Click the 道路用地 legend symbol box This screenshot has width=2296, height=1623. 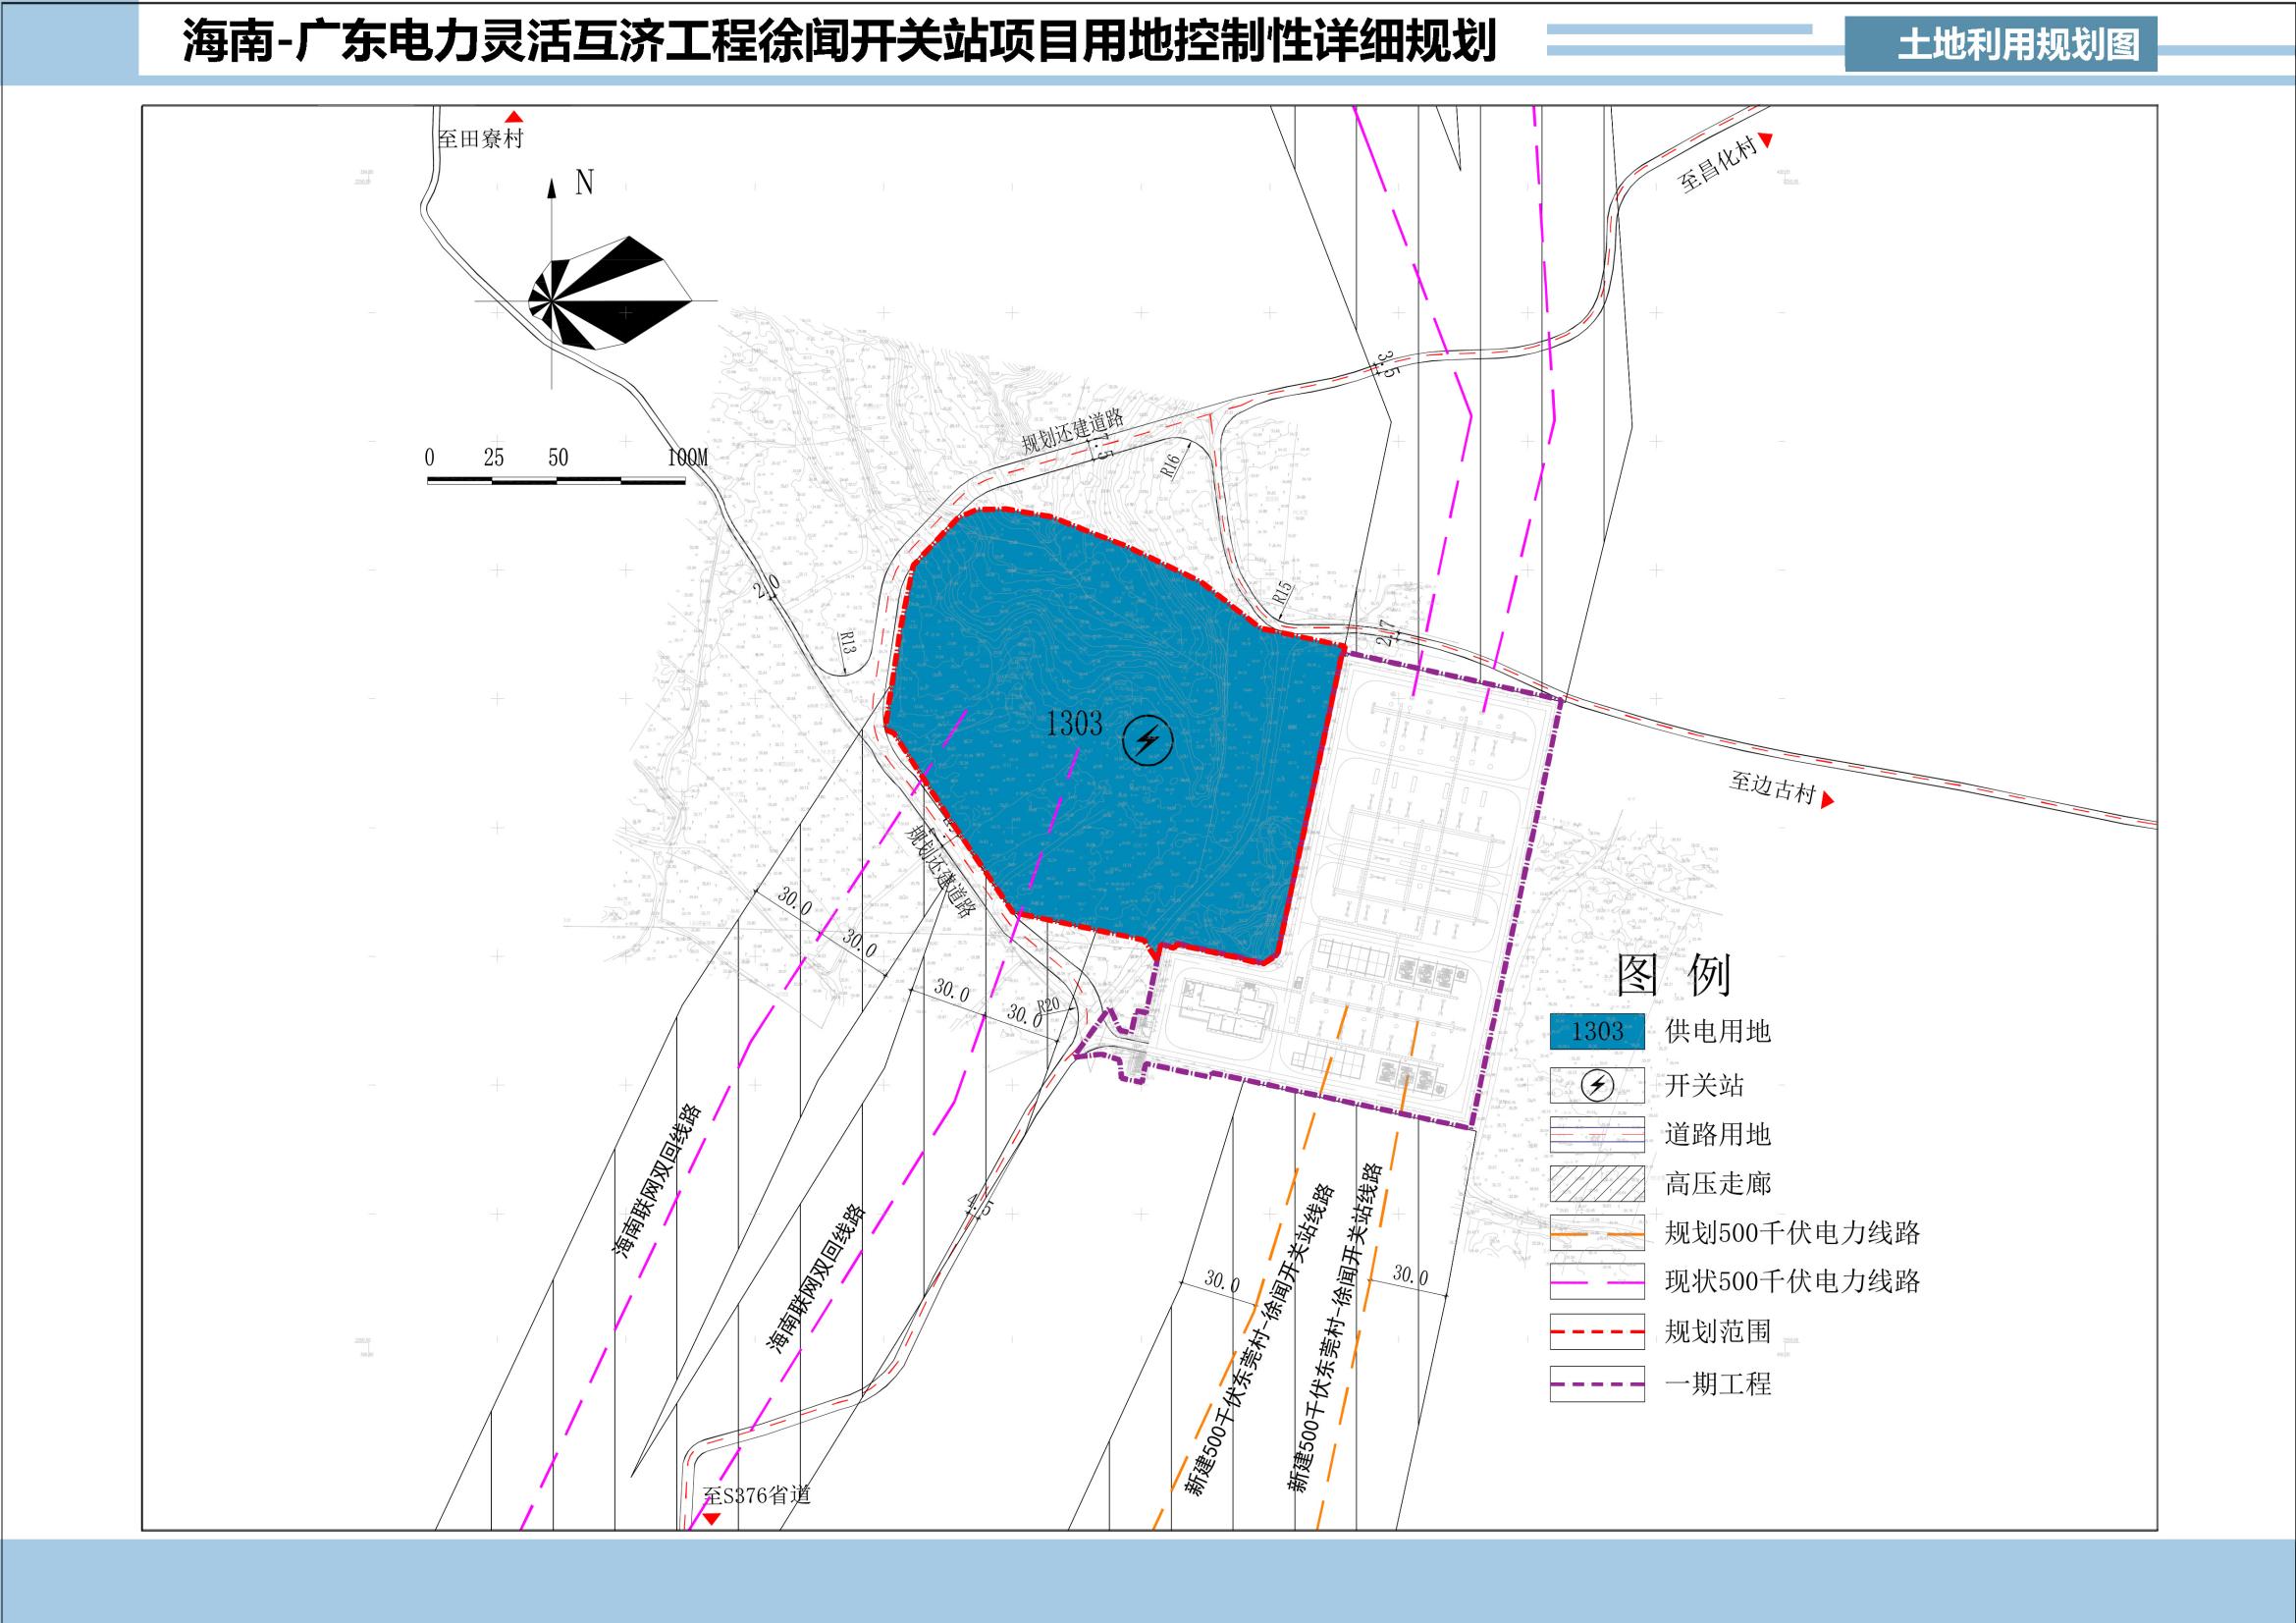tap(1596, 1134)
